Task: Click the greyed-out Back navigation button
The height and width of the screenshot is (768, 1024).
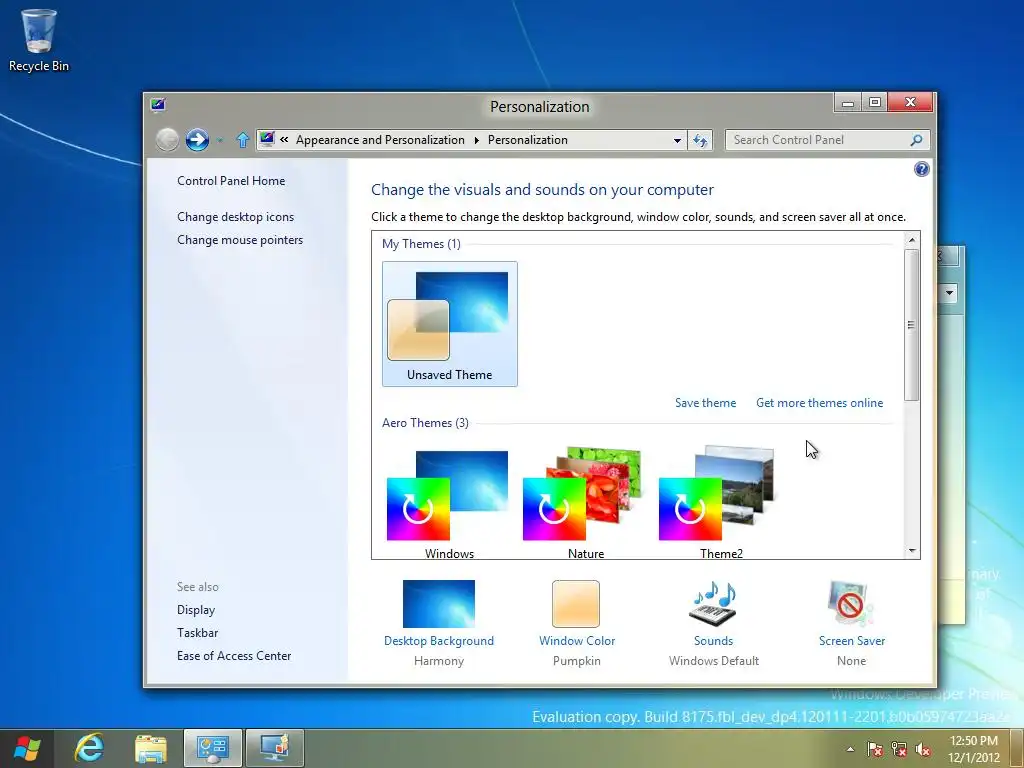Action: 167,140
